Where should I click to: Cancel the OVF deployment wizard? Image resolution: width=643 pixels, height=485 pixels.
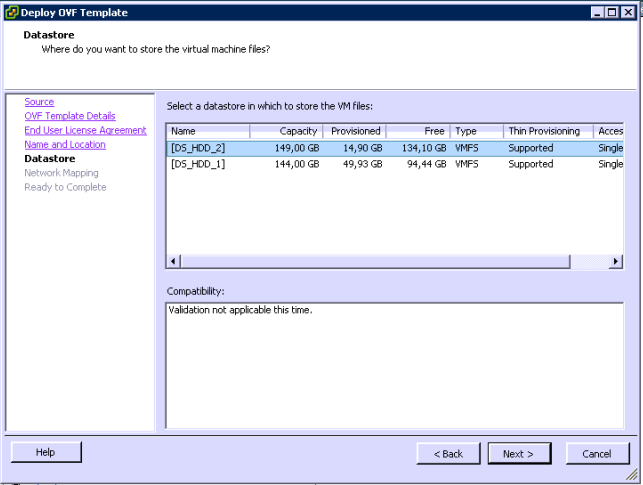tap(597, 454)
